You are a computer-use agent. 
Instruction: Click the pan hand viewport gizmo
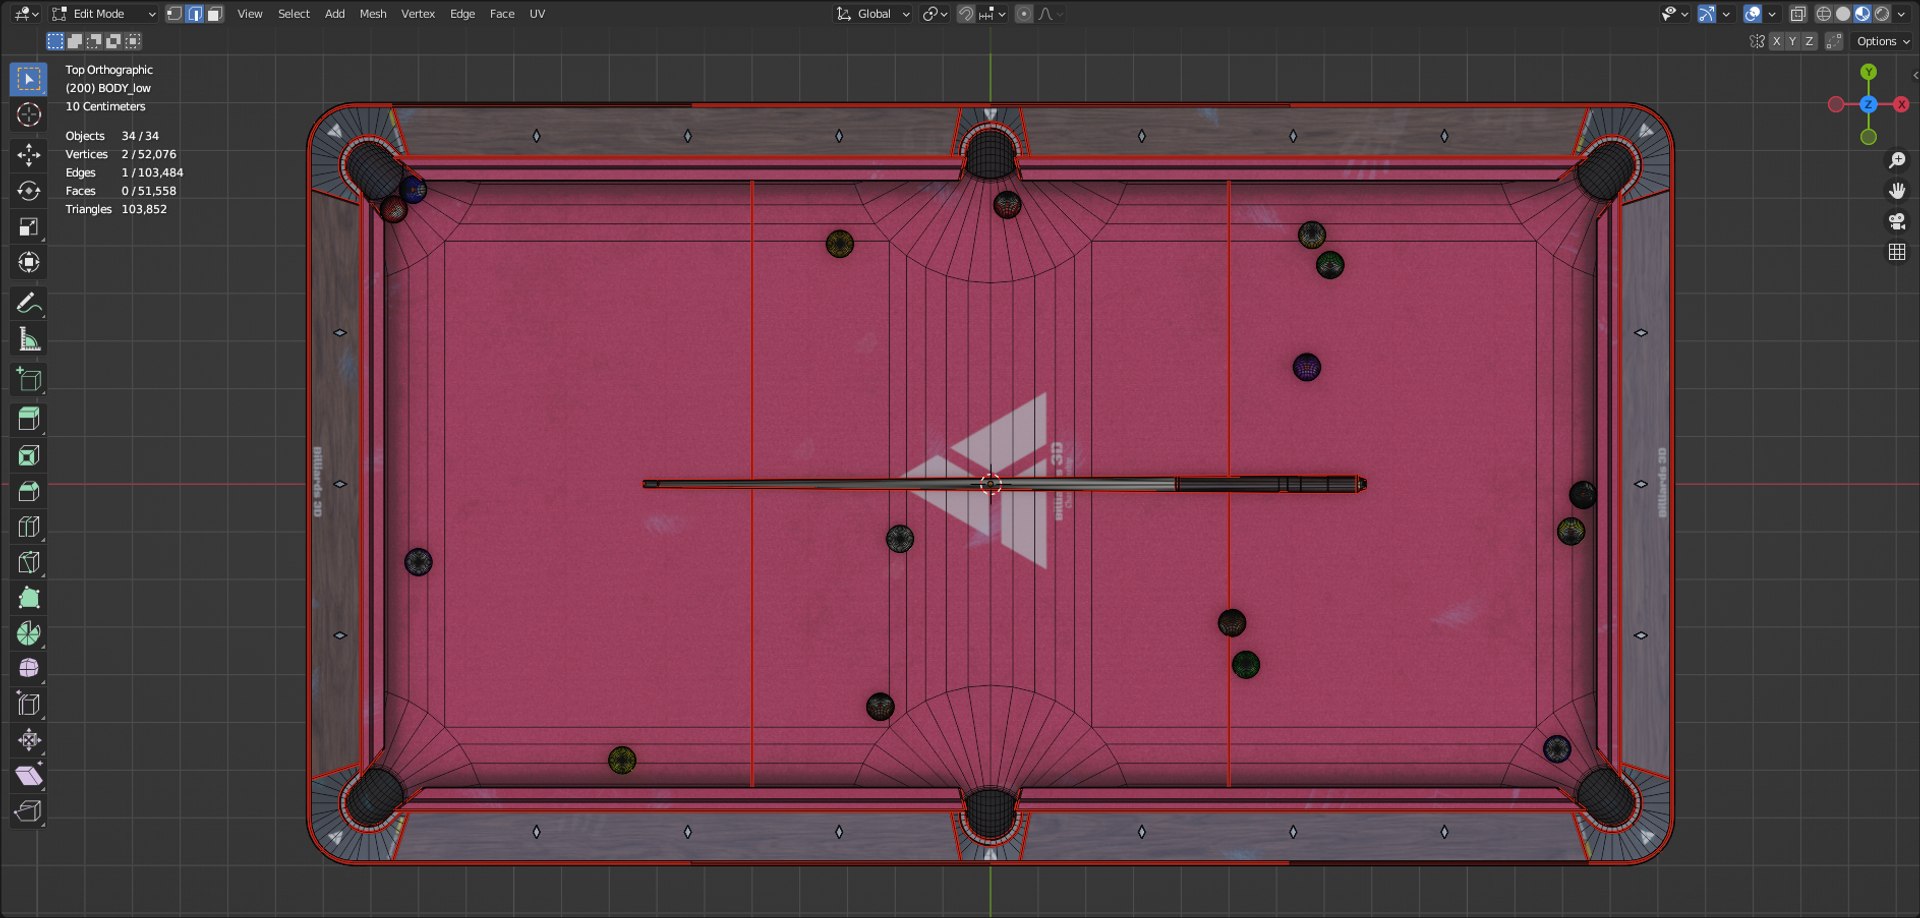point(1896,190)
